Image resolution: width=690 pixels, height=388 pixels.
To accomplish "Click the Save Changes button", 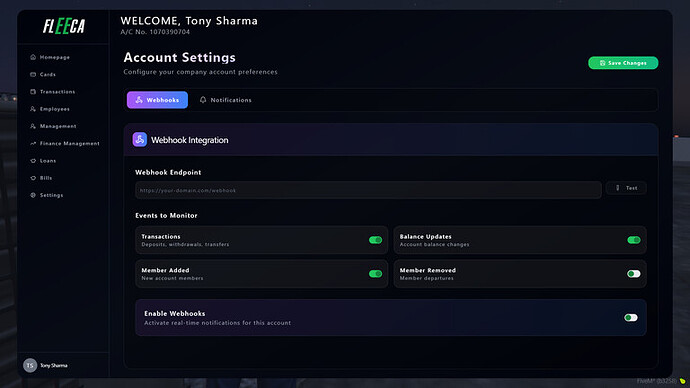I will pos(623,63).
